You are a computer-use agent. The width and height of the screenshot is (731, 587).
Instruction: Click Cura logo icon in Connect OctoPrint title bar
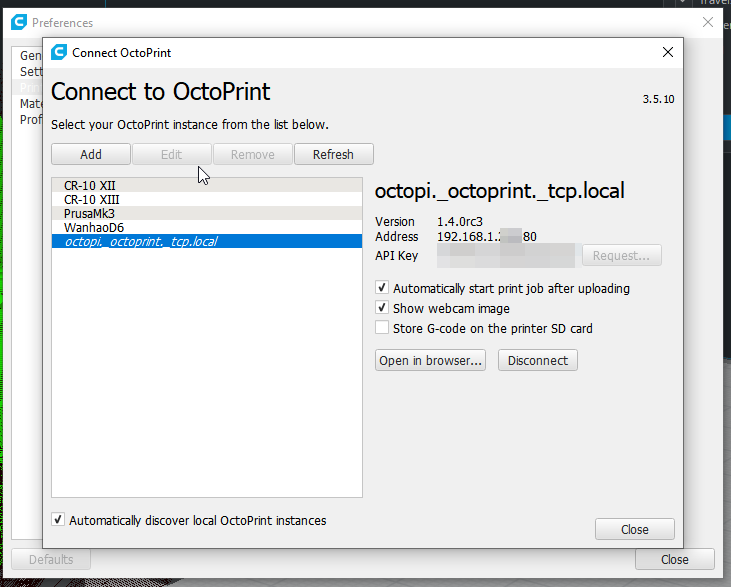click(x=59, y=52)
